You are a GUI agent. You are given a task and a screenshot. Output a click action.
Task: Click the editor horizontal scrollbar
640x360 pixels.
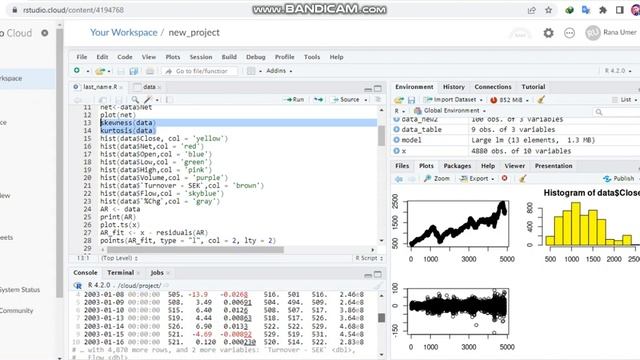point(196,250)
